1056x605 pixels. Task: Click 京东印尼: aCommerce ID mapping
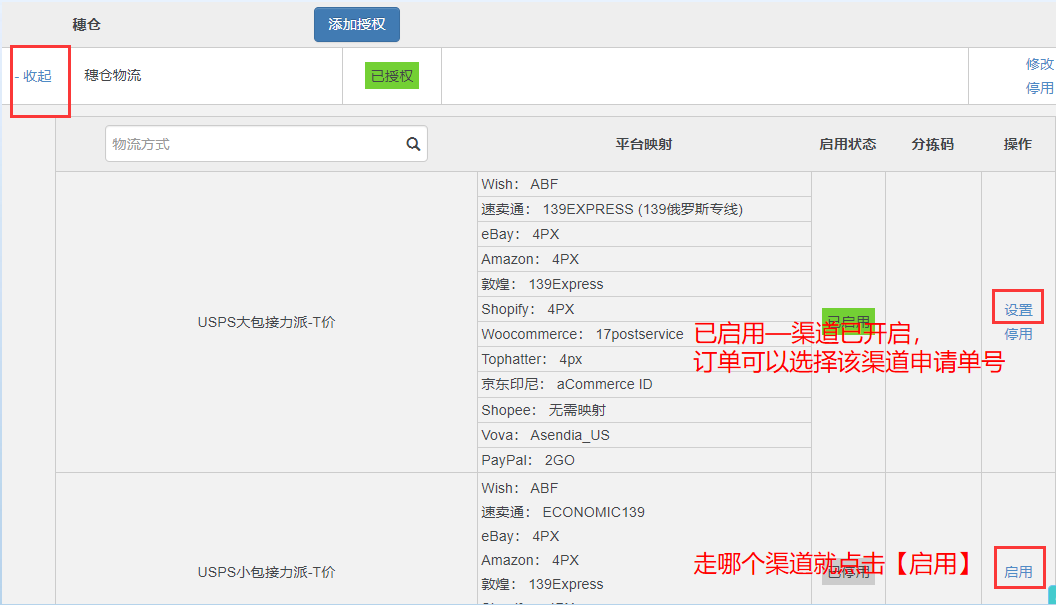(566, 384)
